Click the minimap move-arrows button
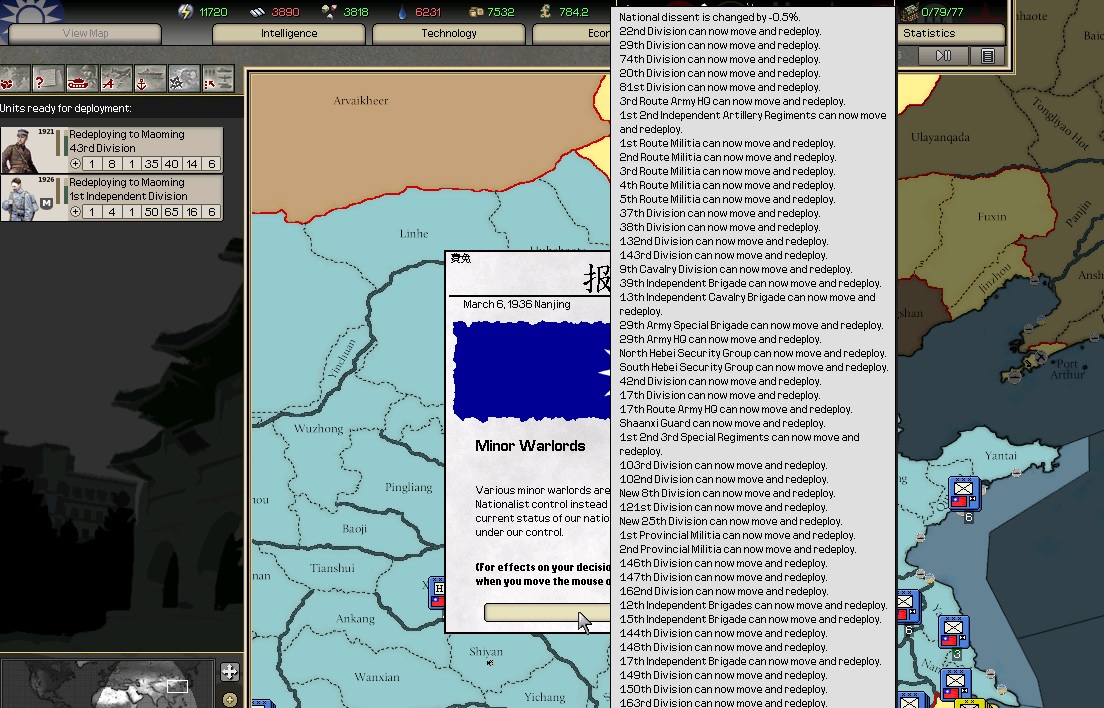This screenshot has width=1104, height=708. point(230,672)
